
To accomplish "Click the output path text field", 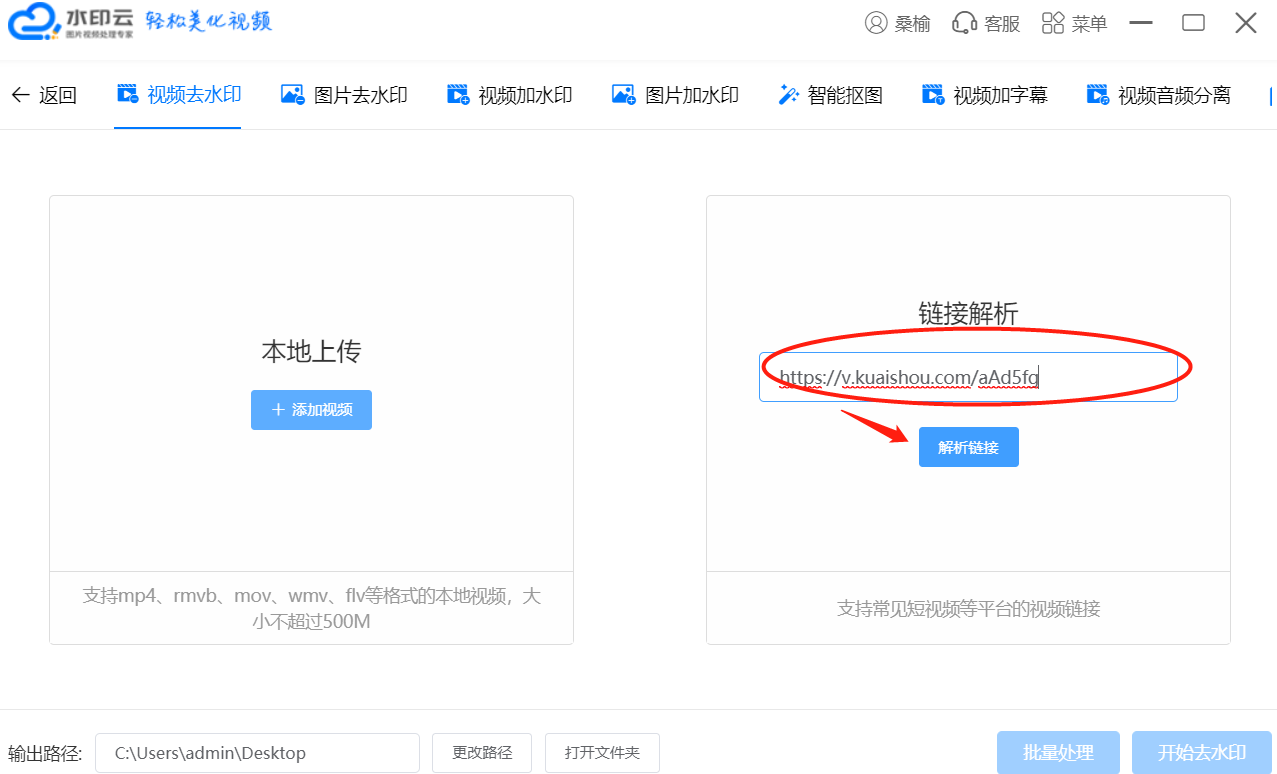I will pyautogui.click(x=257, y=753).
